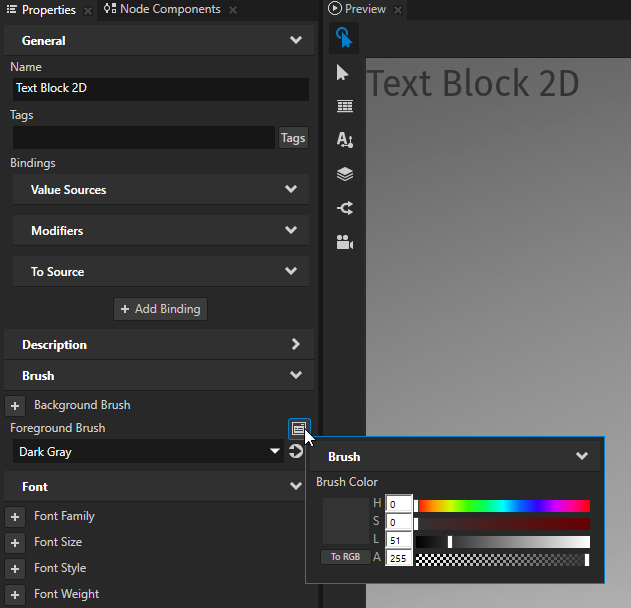This screenshot has width=631, height=608.
Task: Open the grid layout tool in Preview
Action: tap(345, 106)
